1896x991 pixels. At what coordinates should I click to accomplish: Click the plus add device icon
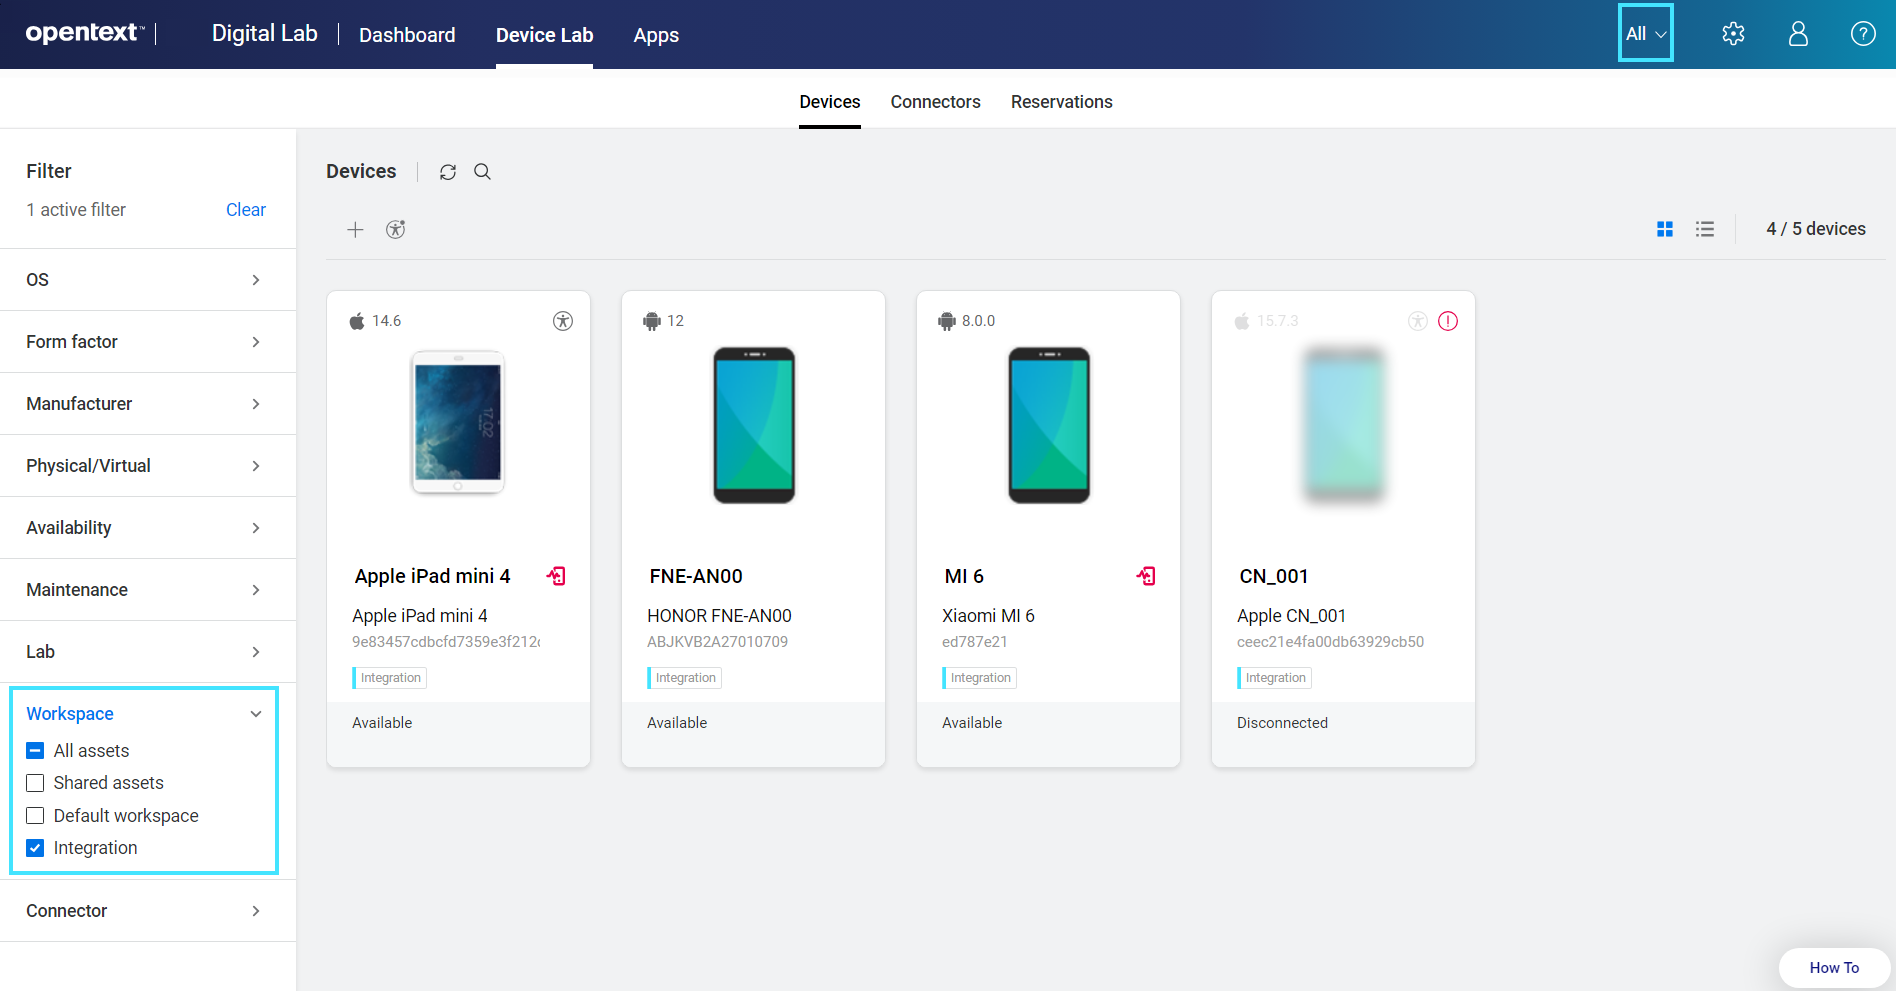pos(355,230)
